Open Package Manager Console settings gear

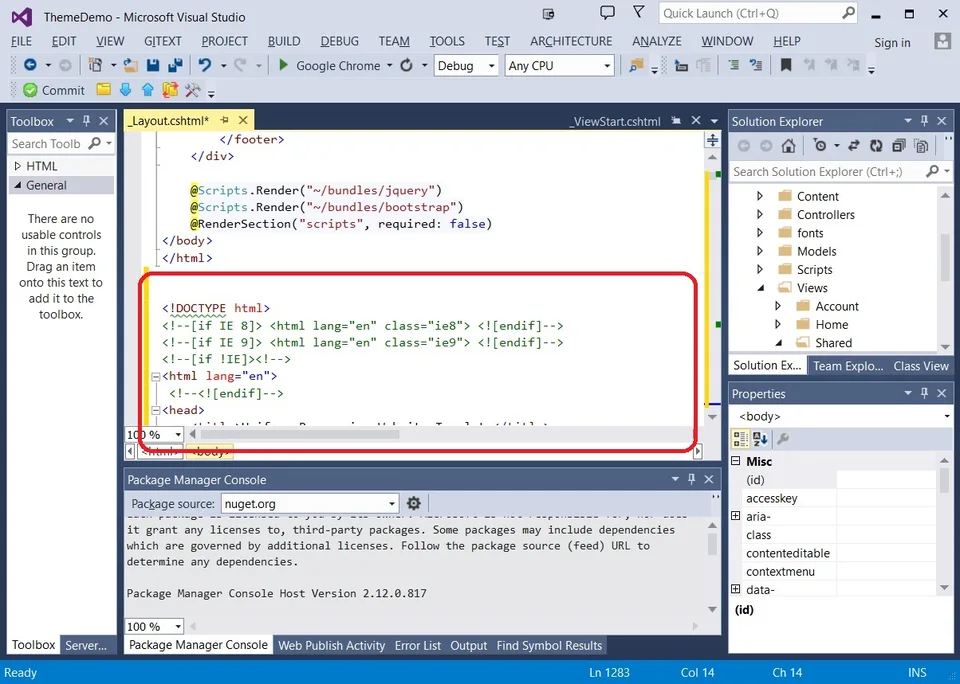414,503
